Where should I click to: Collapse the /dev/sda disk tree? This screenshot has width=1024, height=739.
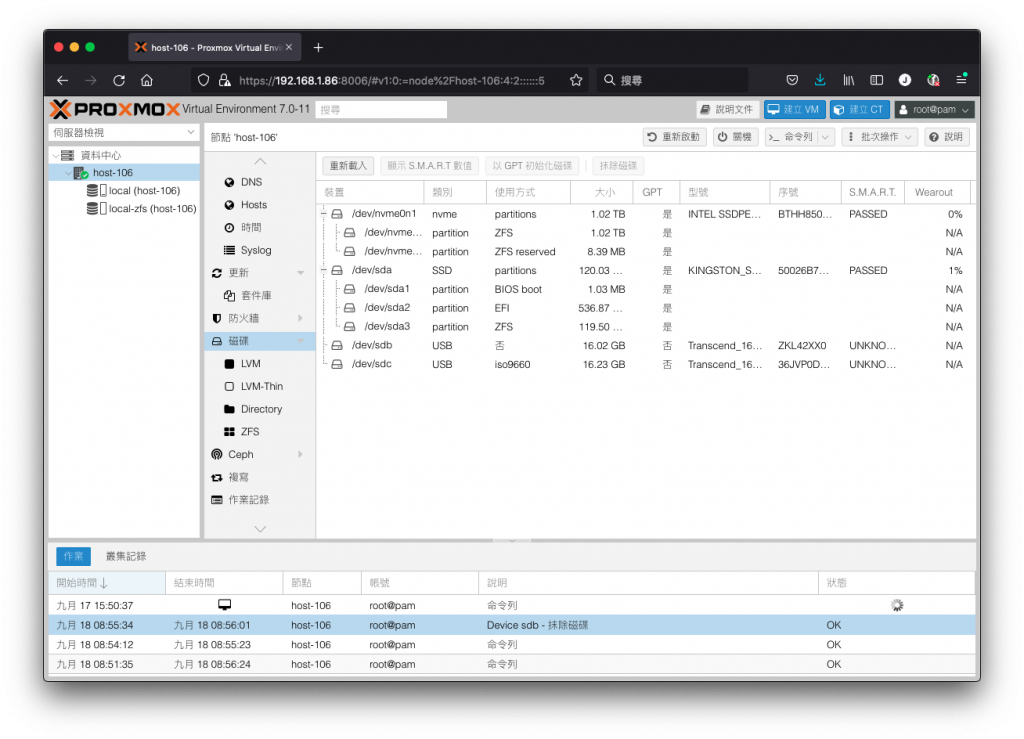coord(323,270)
